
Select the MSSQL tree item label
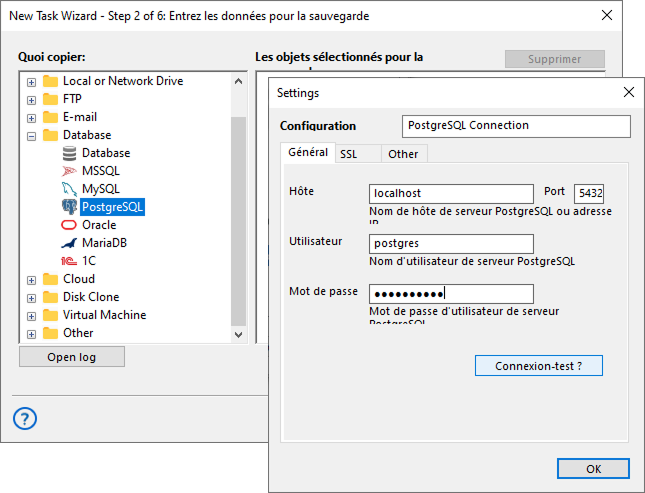point(101,171)
